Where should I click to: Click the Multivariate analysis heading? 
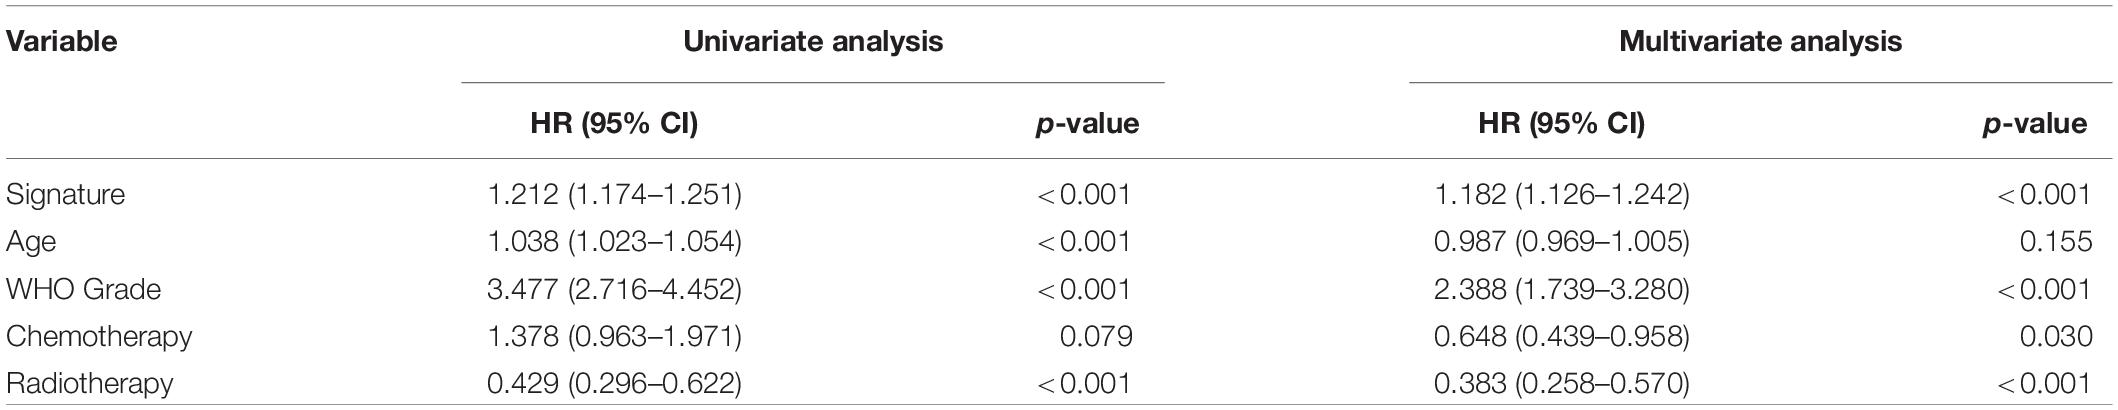[x=1760, y=42]
